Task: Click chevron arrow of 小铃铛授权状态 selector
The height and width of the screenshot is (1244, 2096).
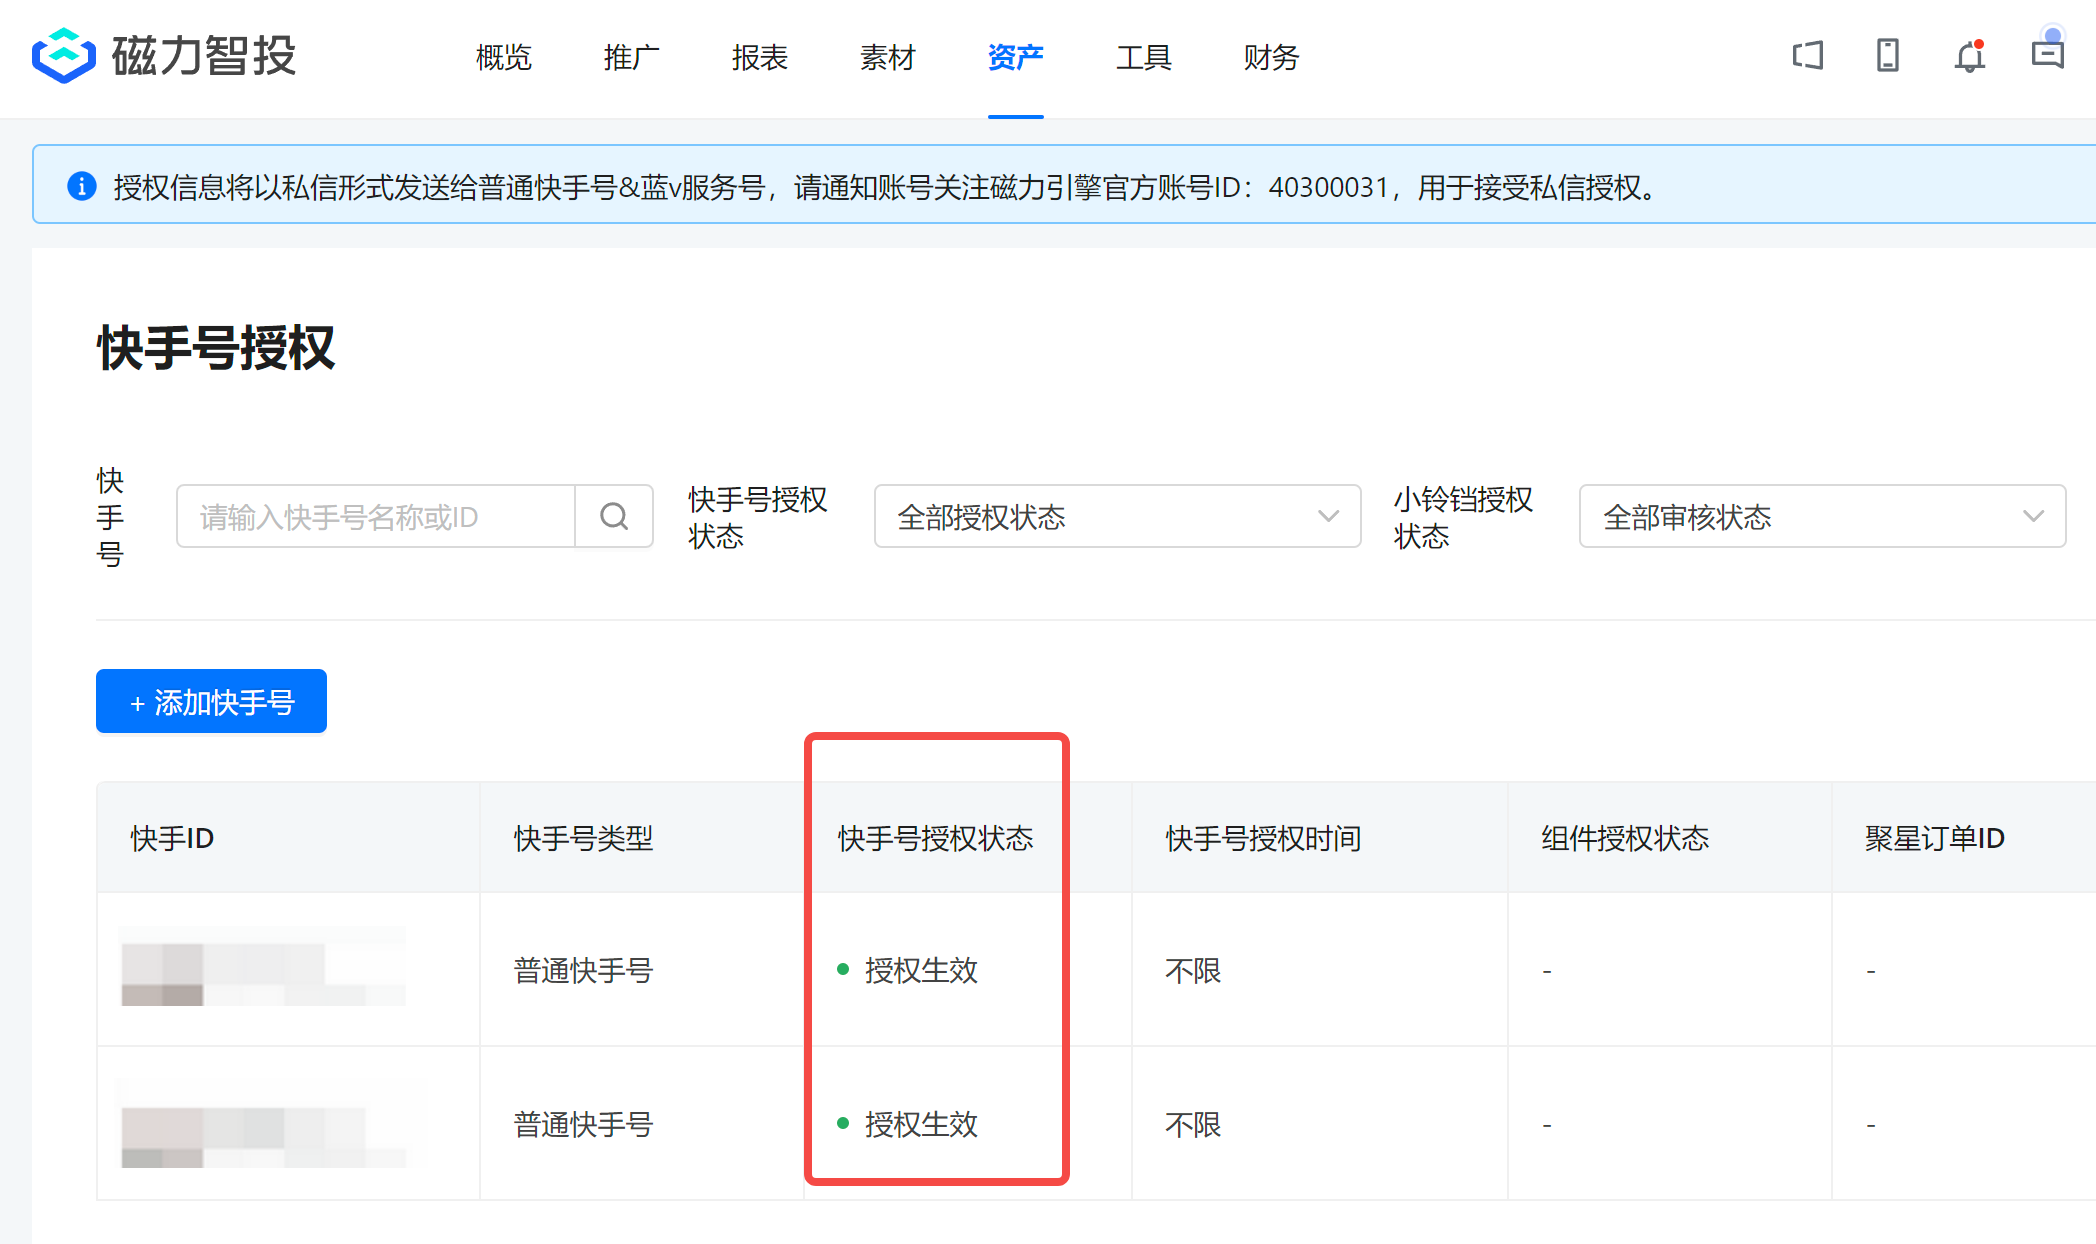Action: [x=2032, y=516]
